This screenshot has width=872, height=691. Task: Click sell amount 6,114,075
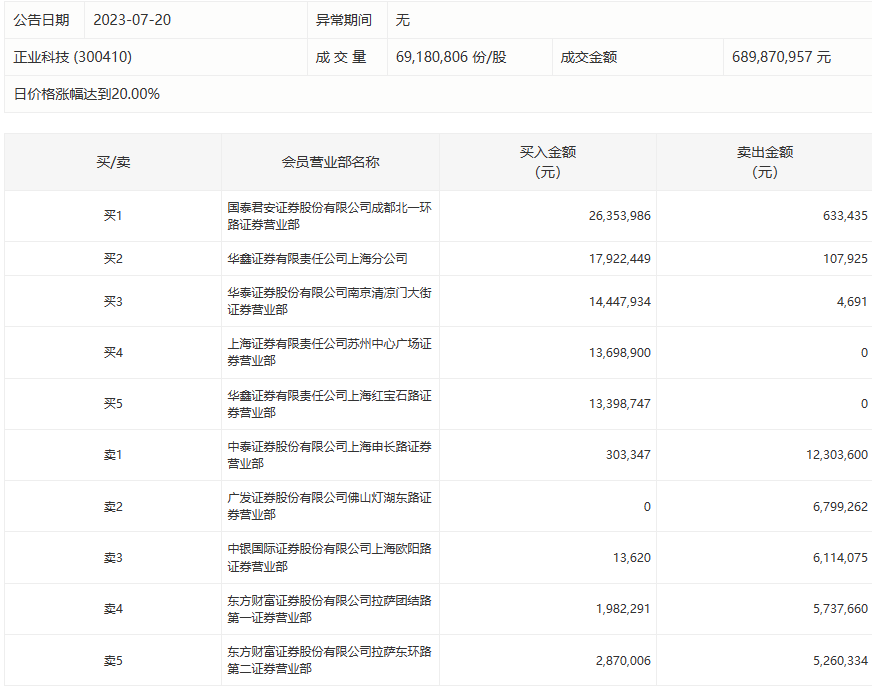click(840, 558)
